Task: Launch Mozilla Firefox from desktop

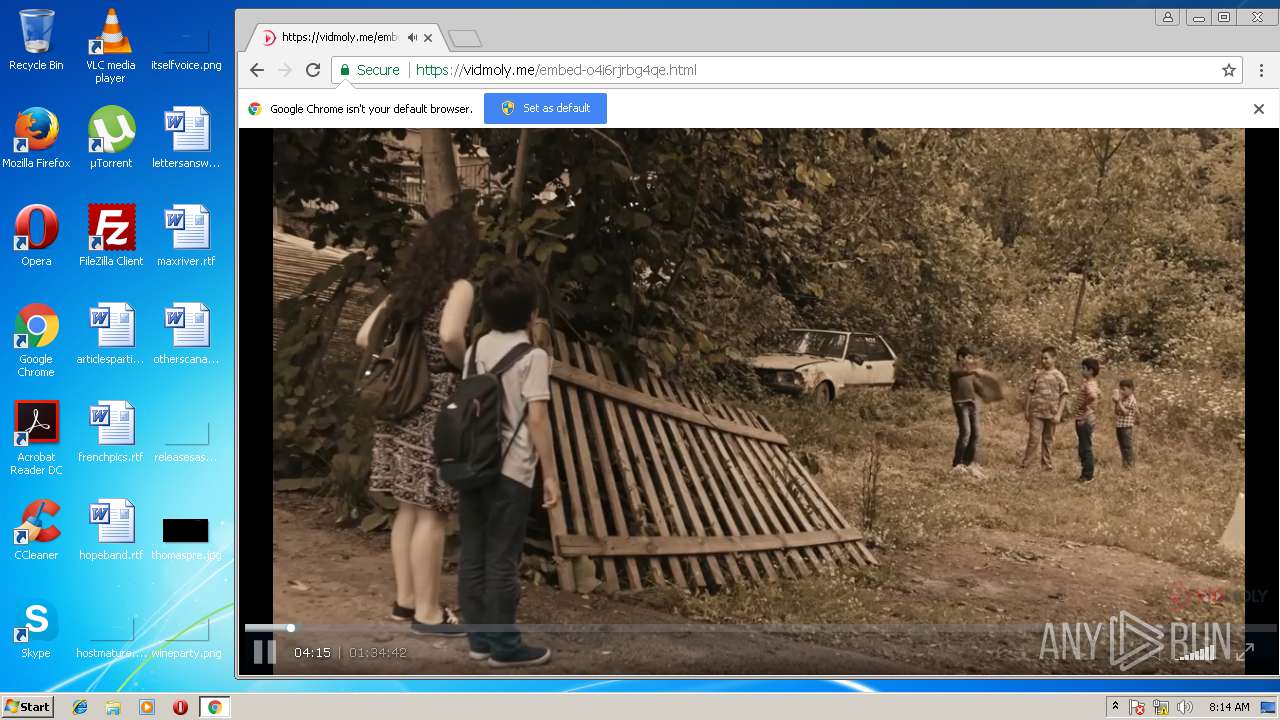Action: (x=36, y=138)
